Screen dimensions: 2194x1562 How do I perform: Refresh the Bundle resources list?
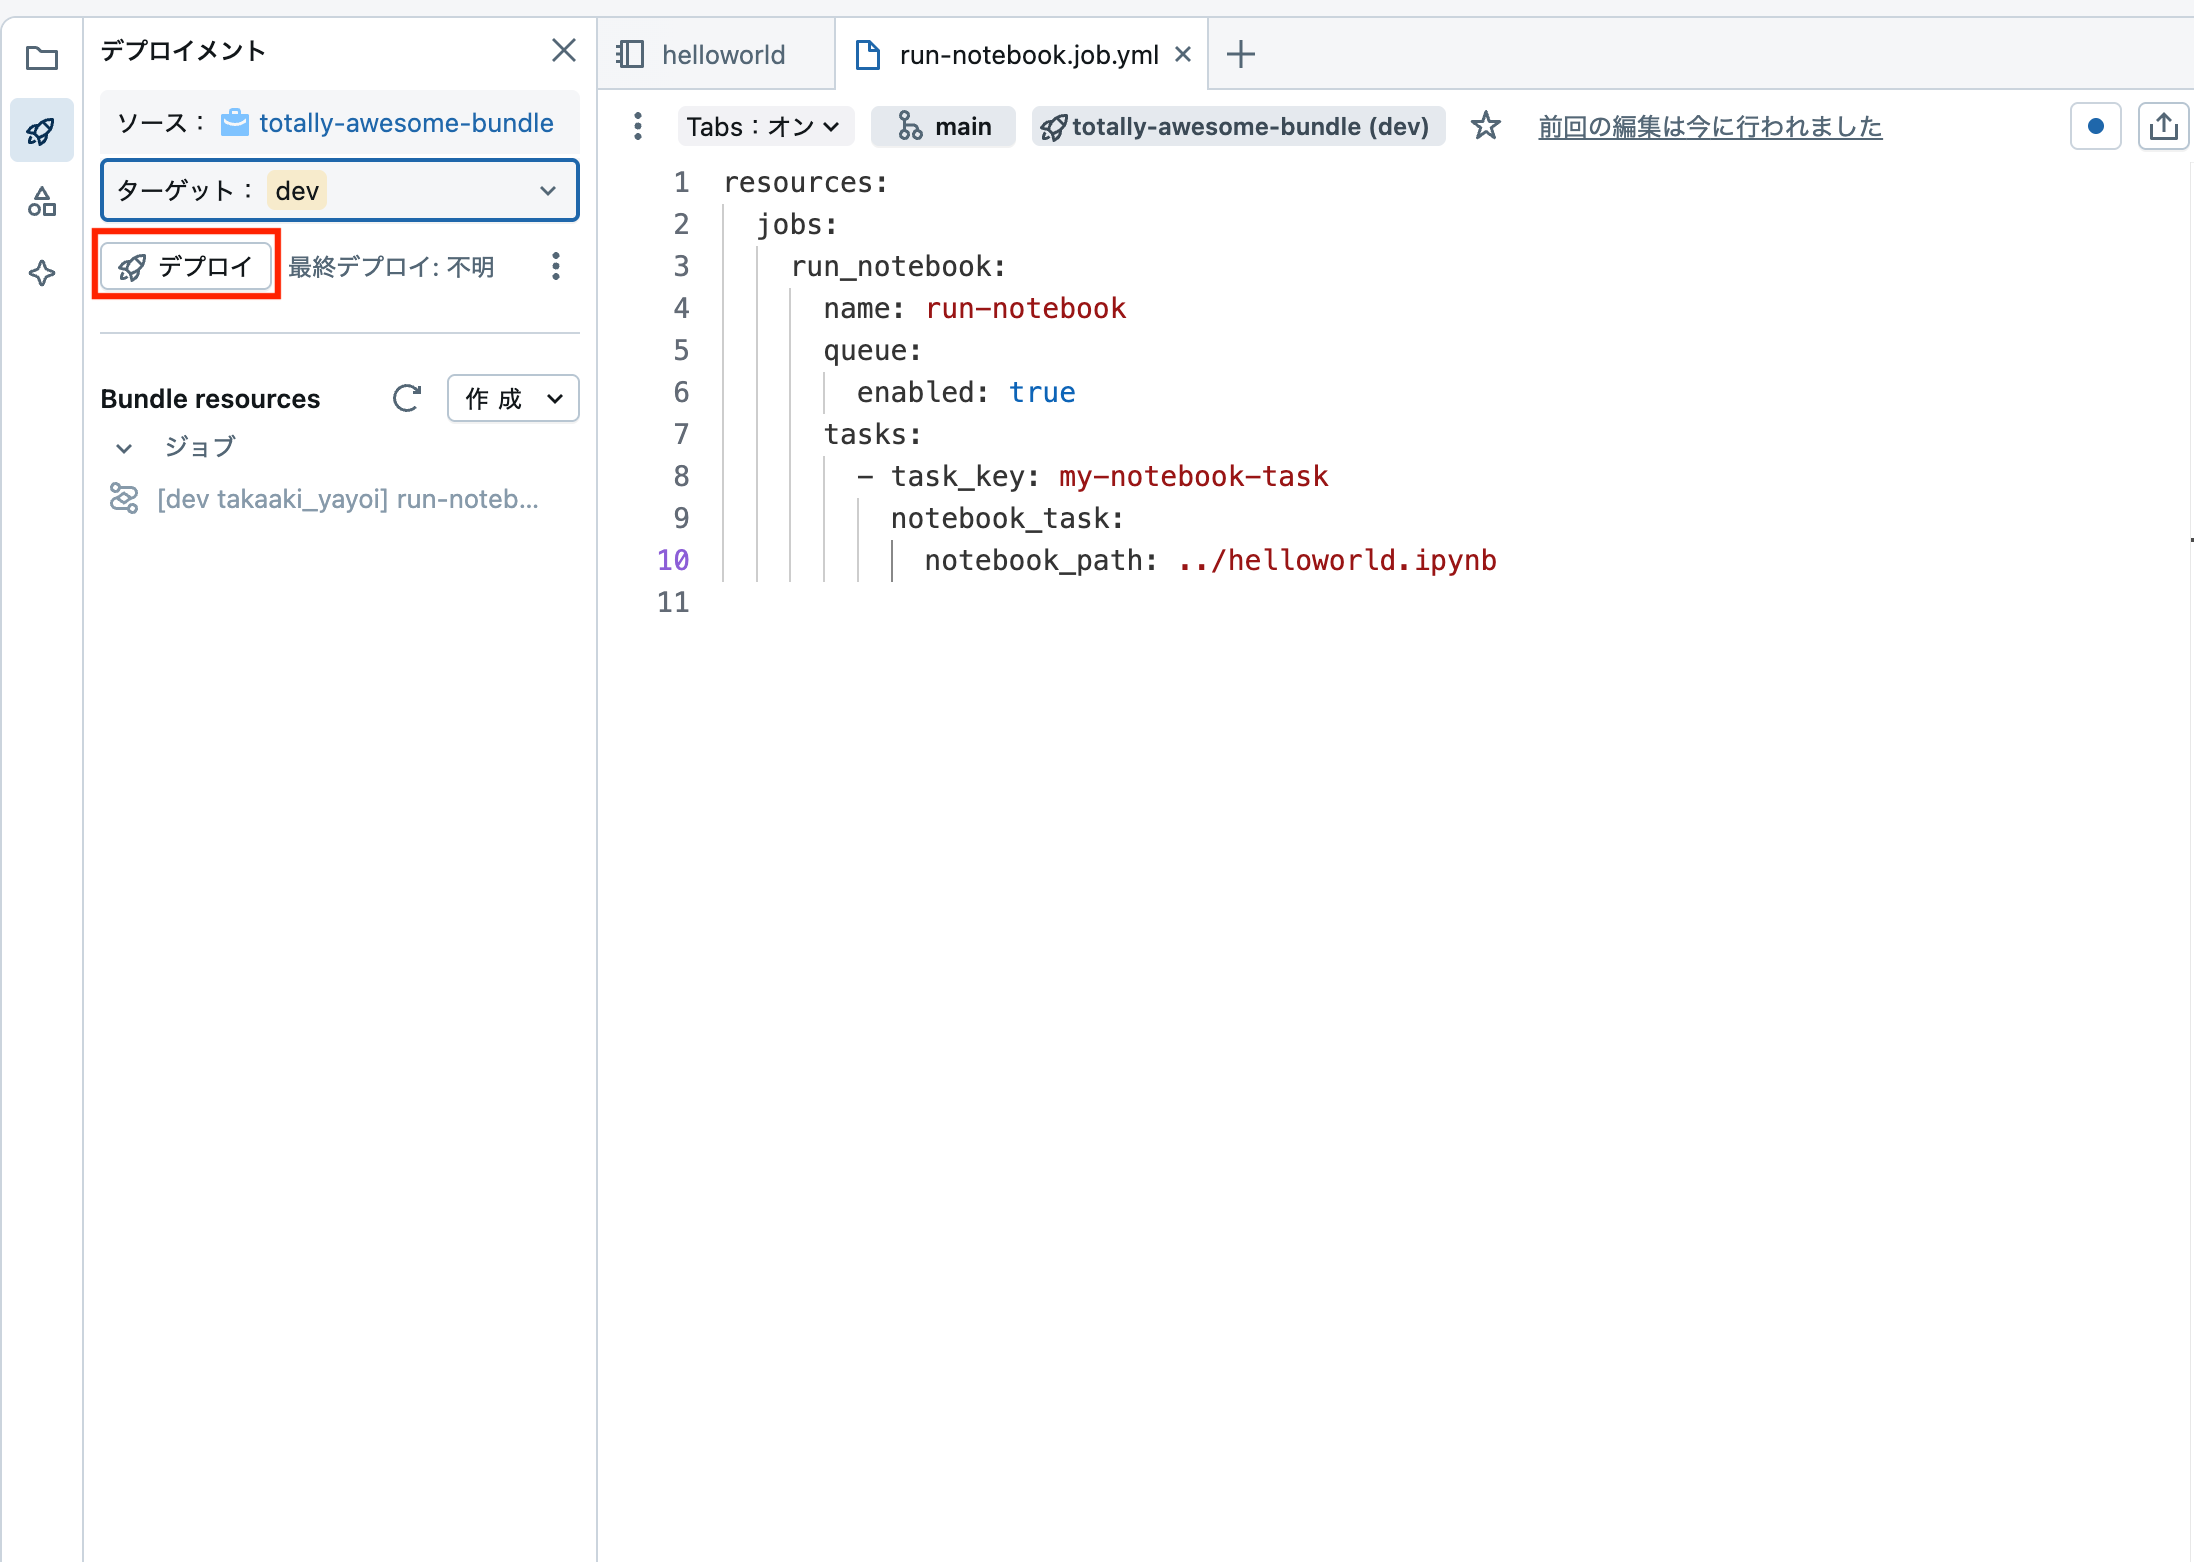406,398
